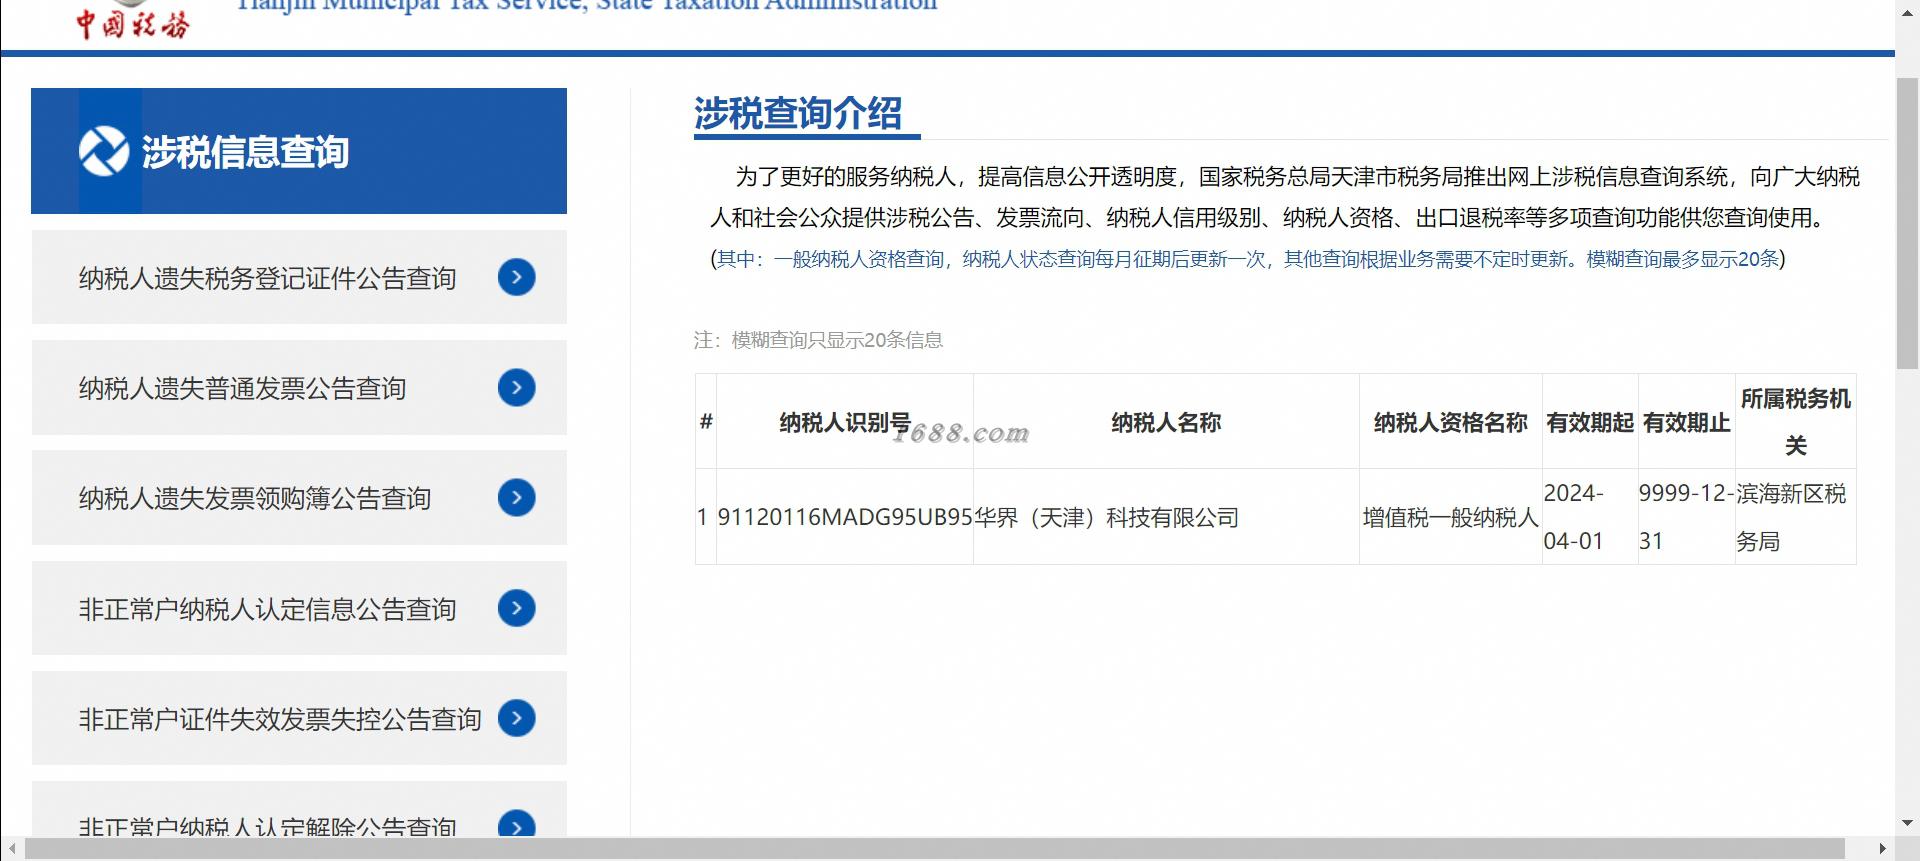Click arrow icon beside 非正常户证件失效发票失控公告查询
Viewport: 1920px width, 861px height.
pyautogui.click(x=517, y=717)
